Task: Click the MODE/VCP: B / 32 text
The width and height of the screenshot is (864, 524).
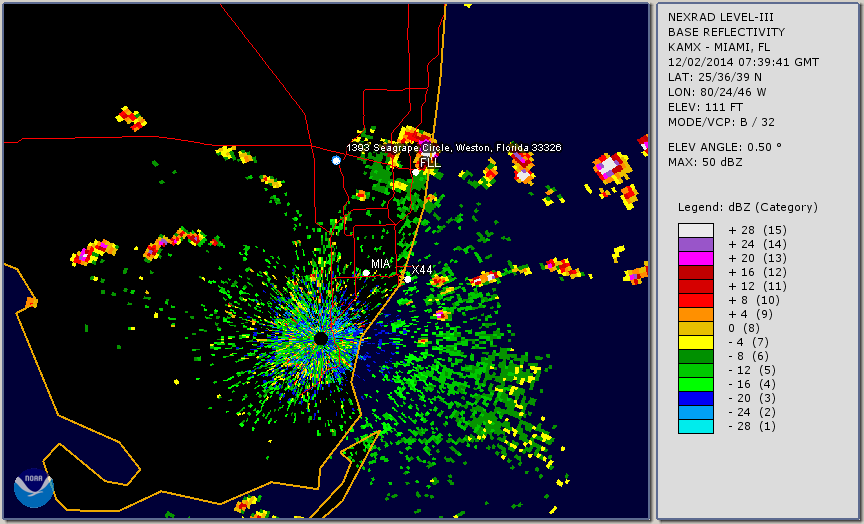Action: pos(721,122)
